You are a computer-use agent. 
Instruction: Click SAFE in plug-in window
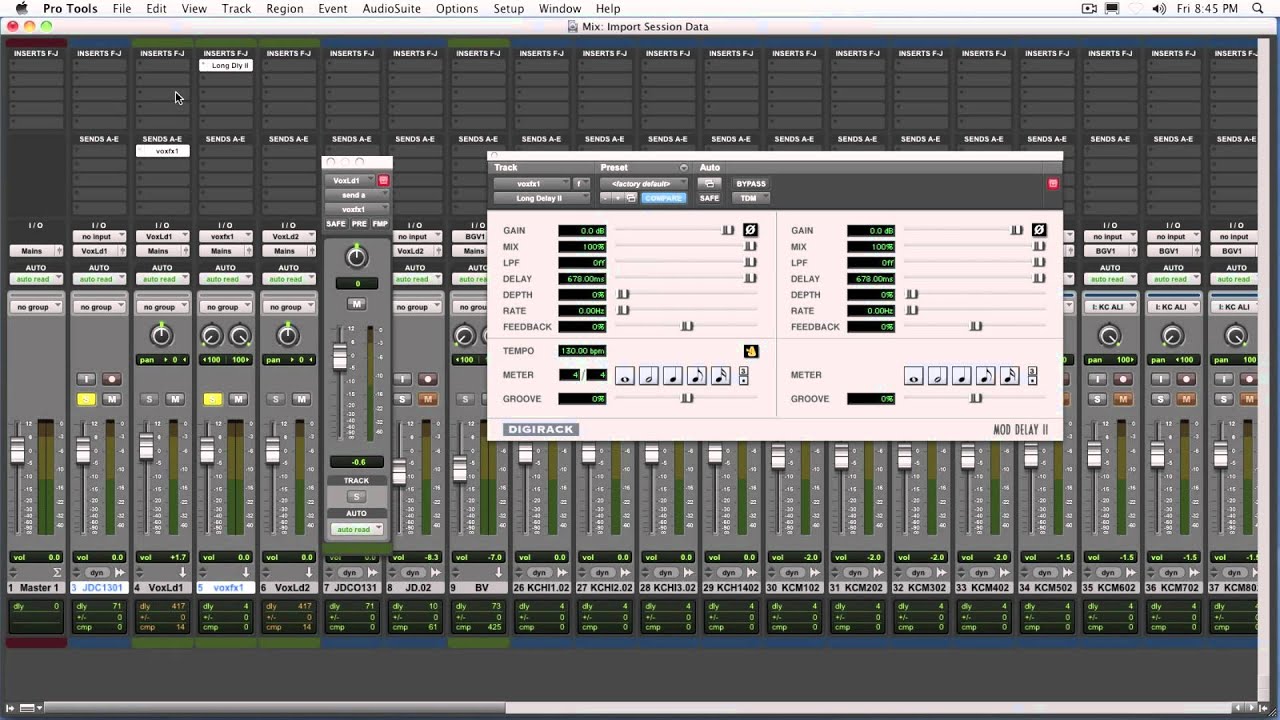point(709,198)
